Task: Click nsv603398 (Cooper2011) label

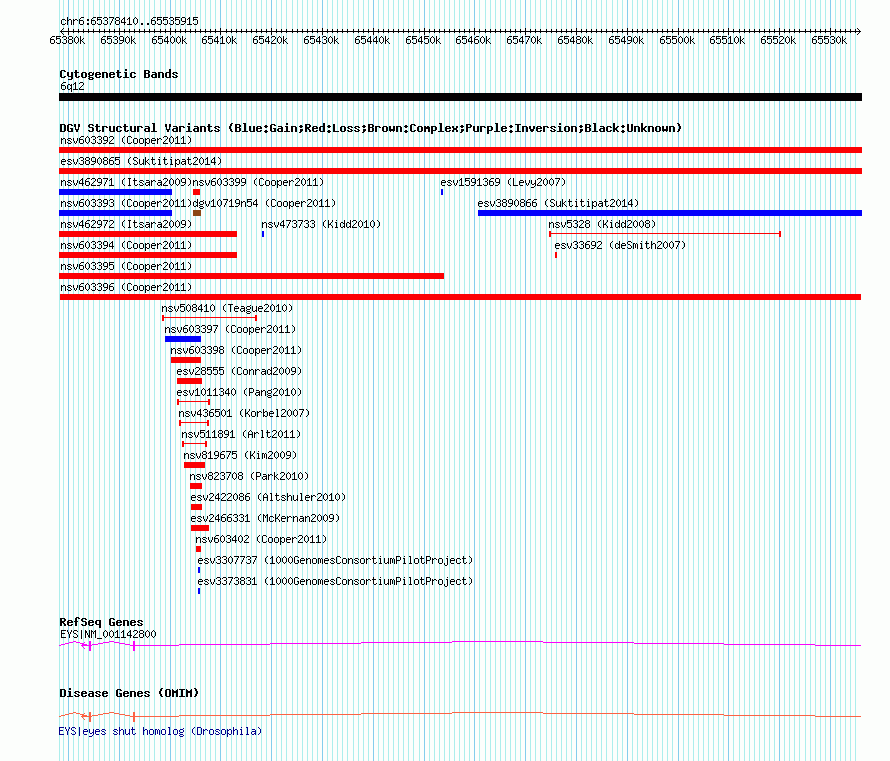Action: click(236, 350)
